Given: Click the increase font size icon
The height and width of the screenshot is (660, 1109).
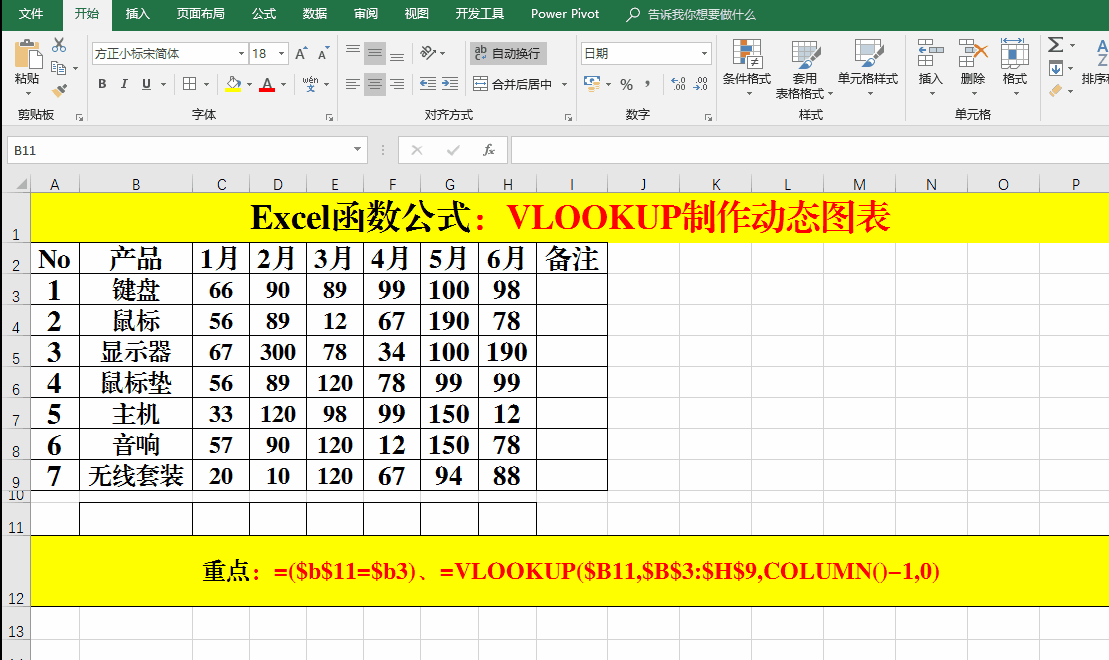Looking at the screenshot, I should (300, 54).
